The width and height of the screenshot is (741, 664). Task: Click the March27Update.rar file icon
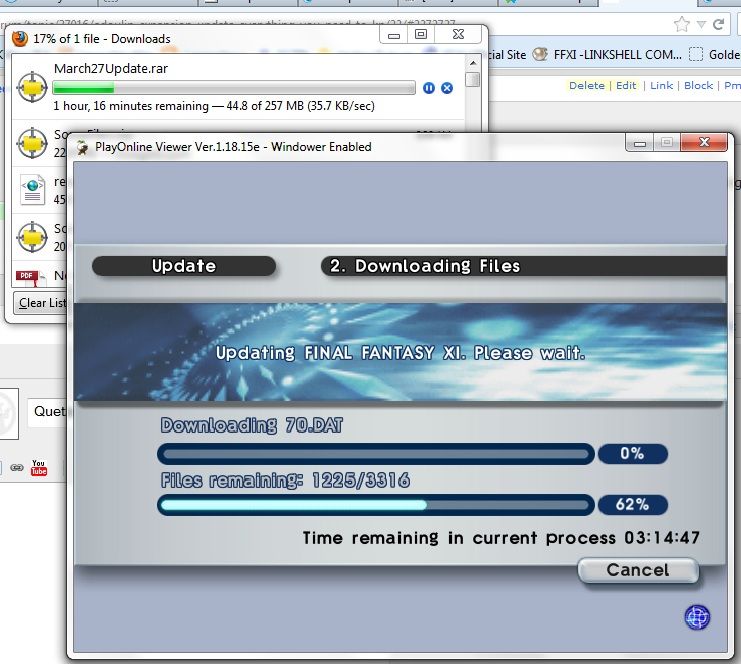coord(33,88)
